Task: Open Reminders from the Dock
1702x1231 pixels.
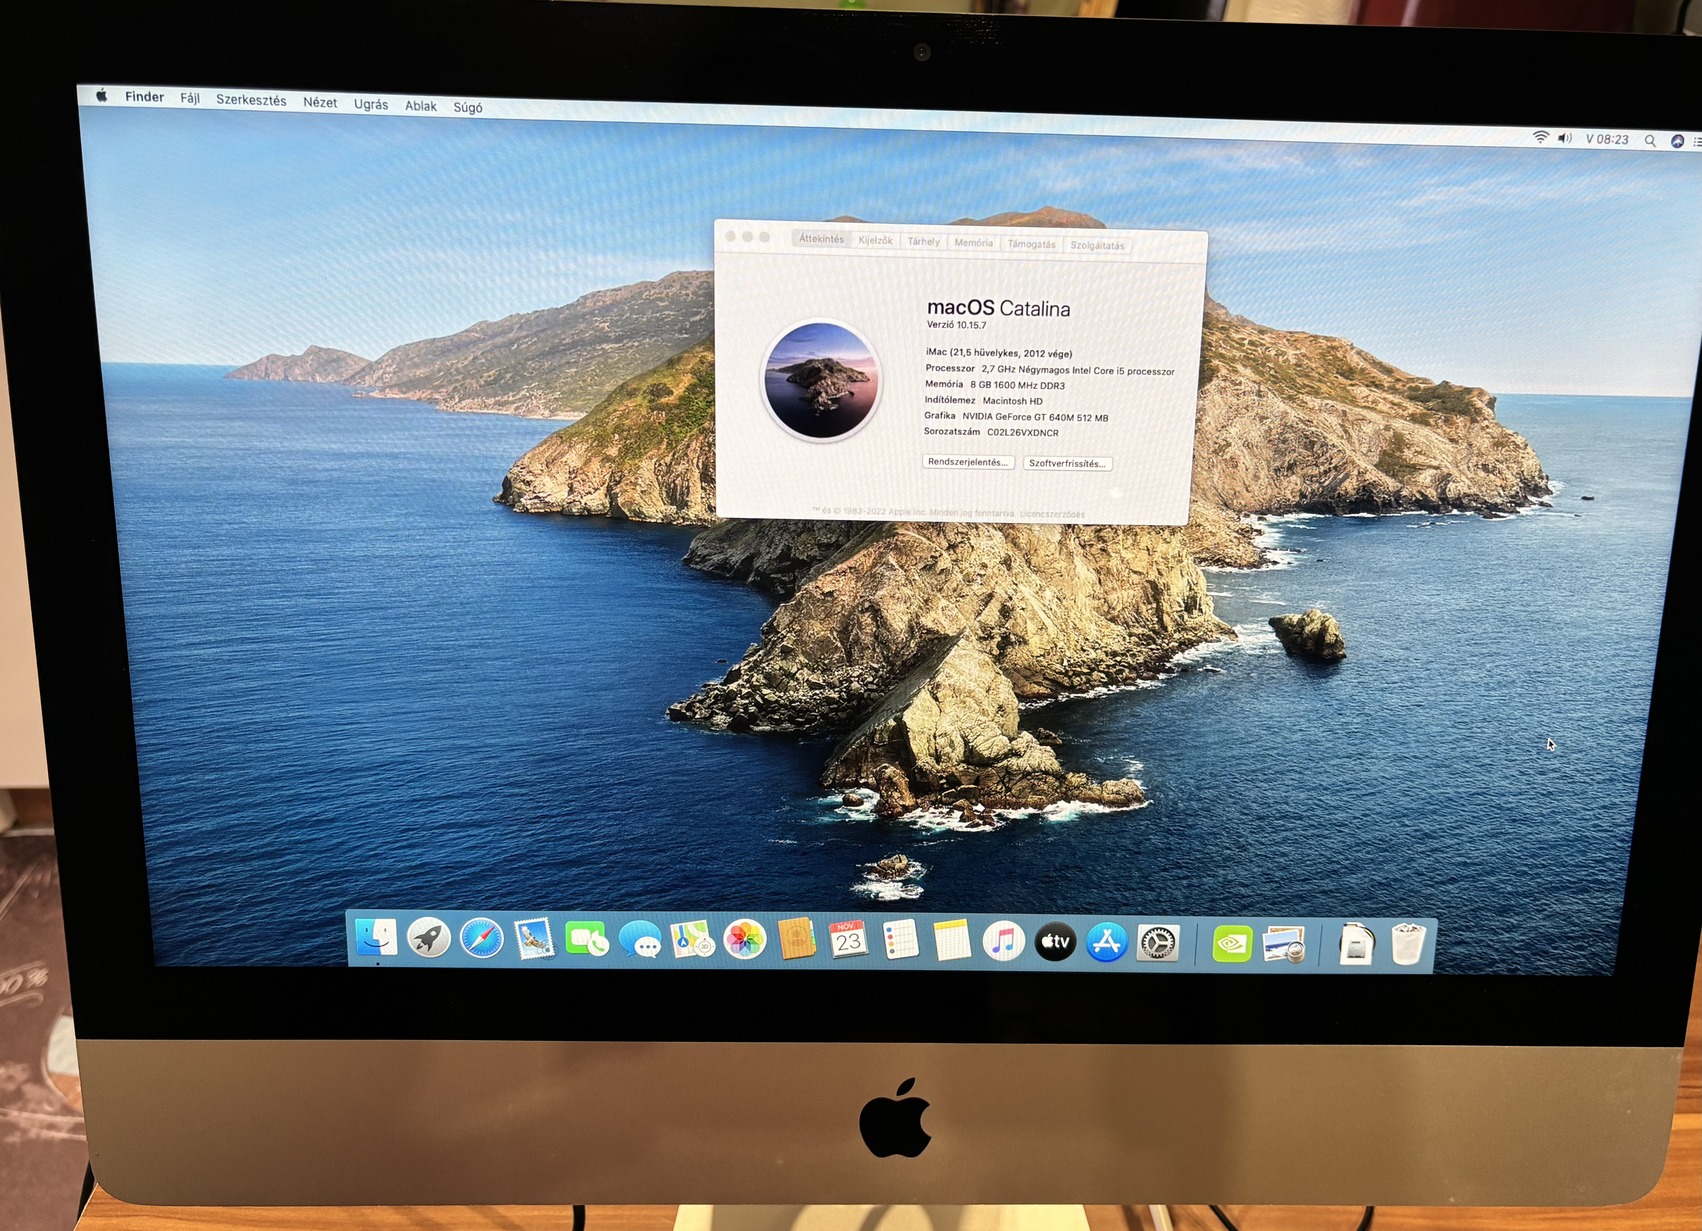Action: click(x=901, y=940)
